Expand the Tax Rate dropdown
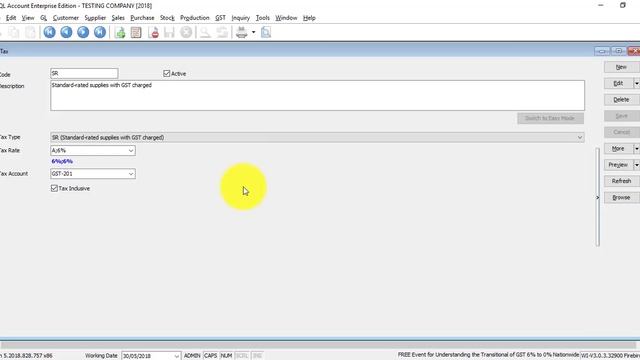 point(131,151)
